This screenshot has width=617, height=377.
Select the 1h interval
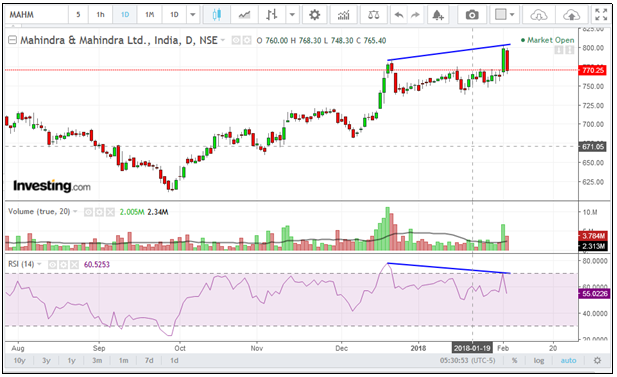(x=100, y=15)
